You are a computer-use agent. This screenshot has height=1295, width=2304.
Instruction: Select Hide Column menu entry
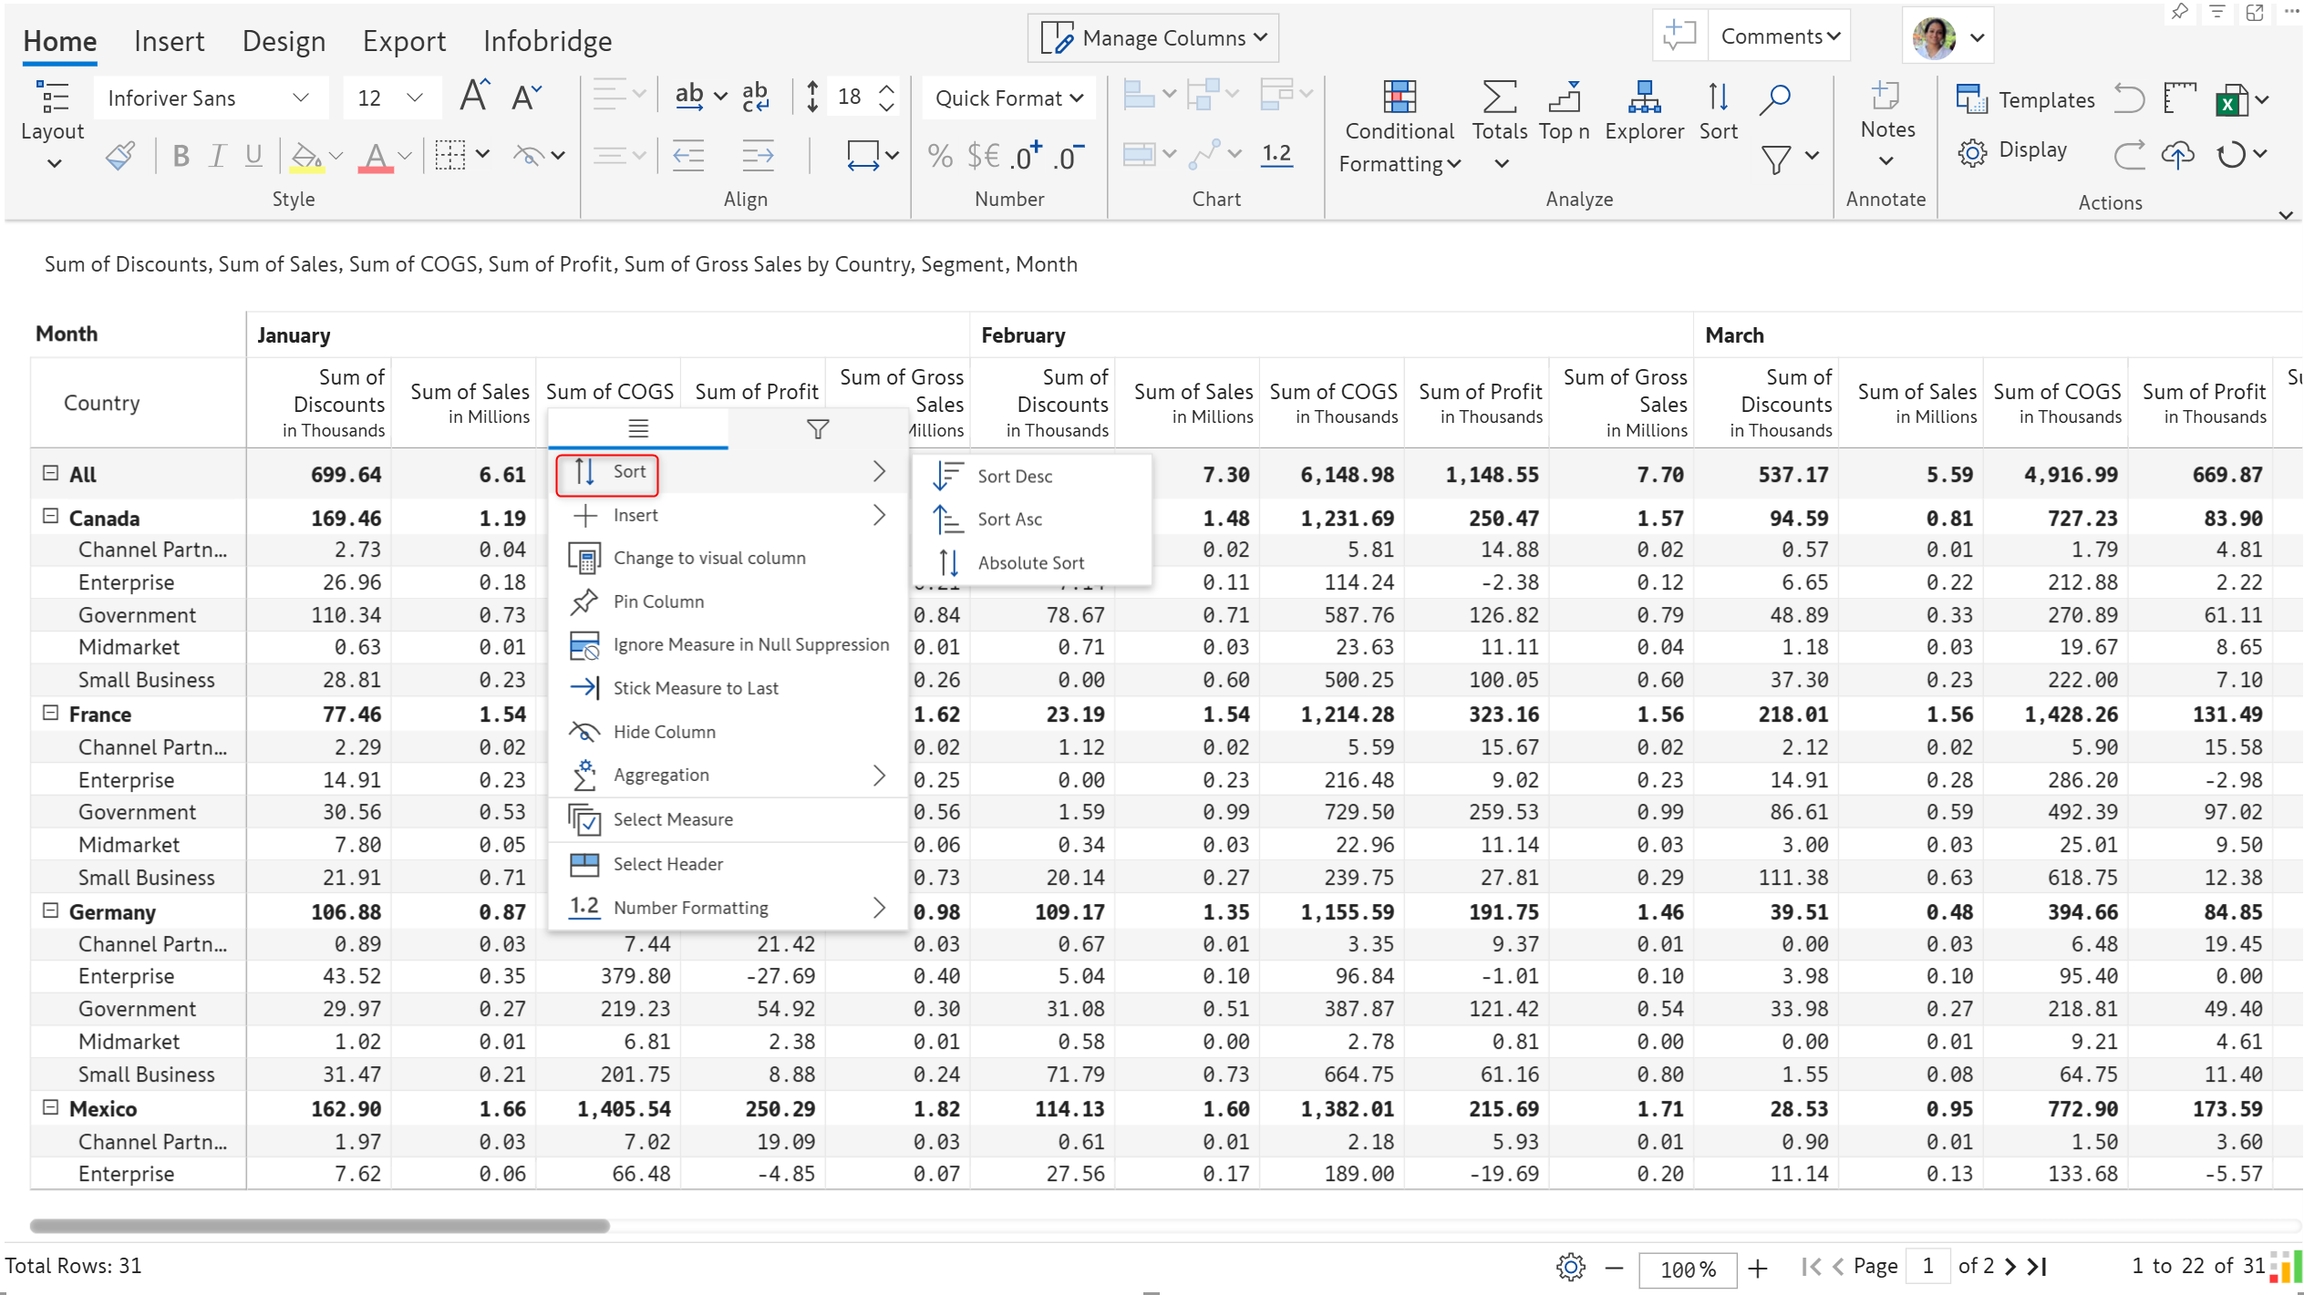pos(664,732)
